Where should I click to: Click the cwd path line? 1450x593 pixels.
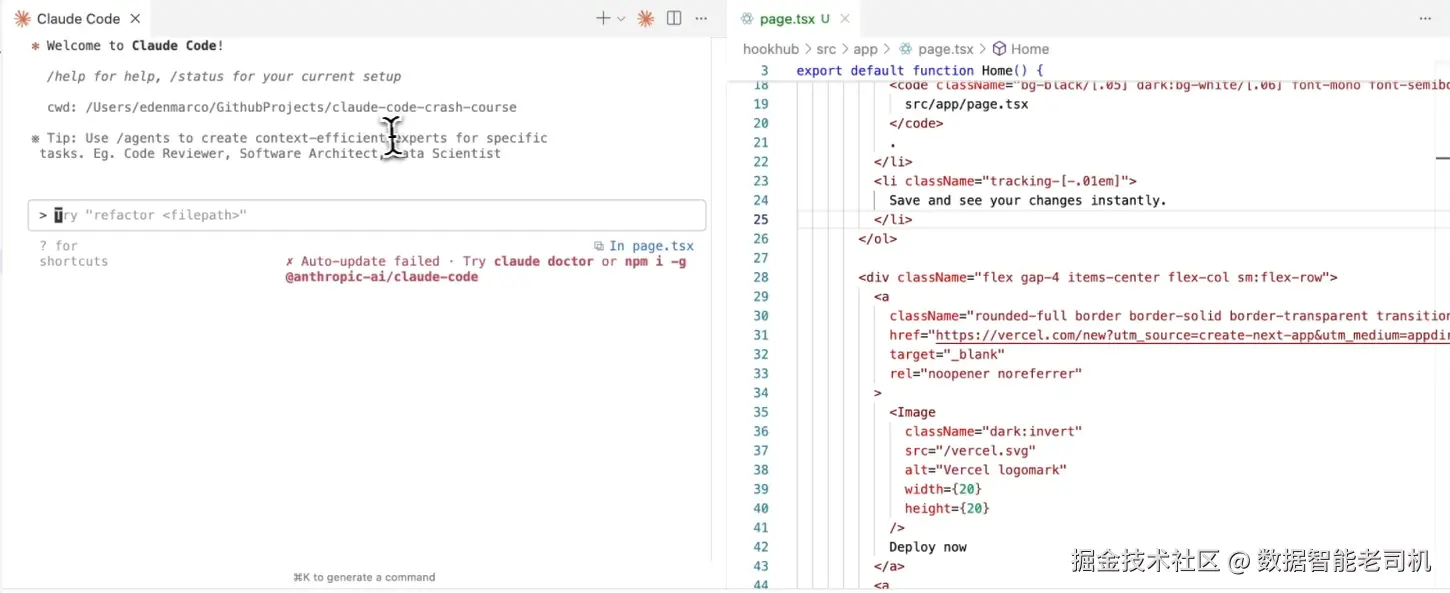(x=282, y=107)
